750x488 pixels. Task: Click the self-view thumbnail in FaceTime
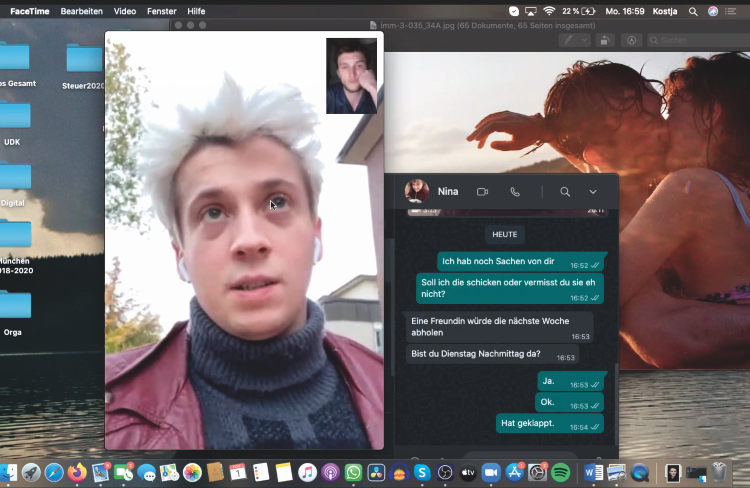[x=351, y=76]
